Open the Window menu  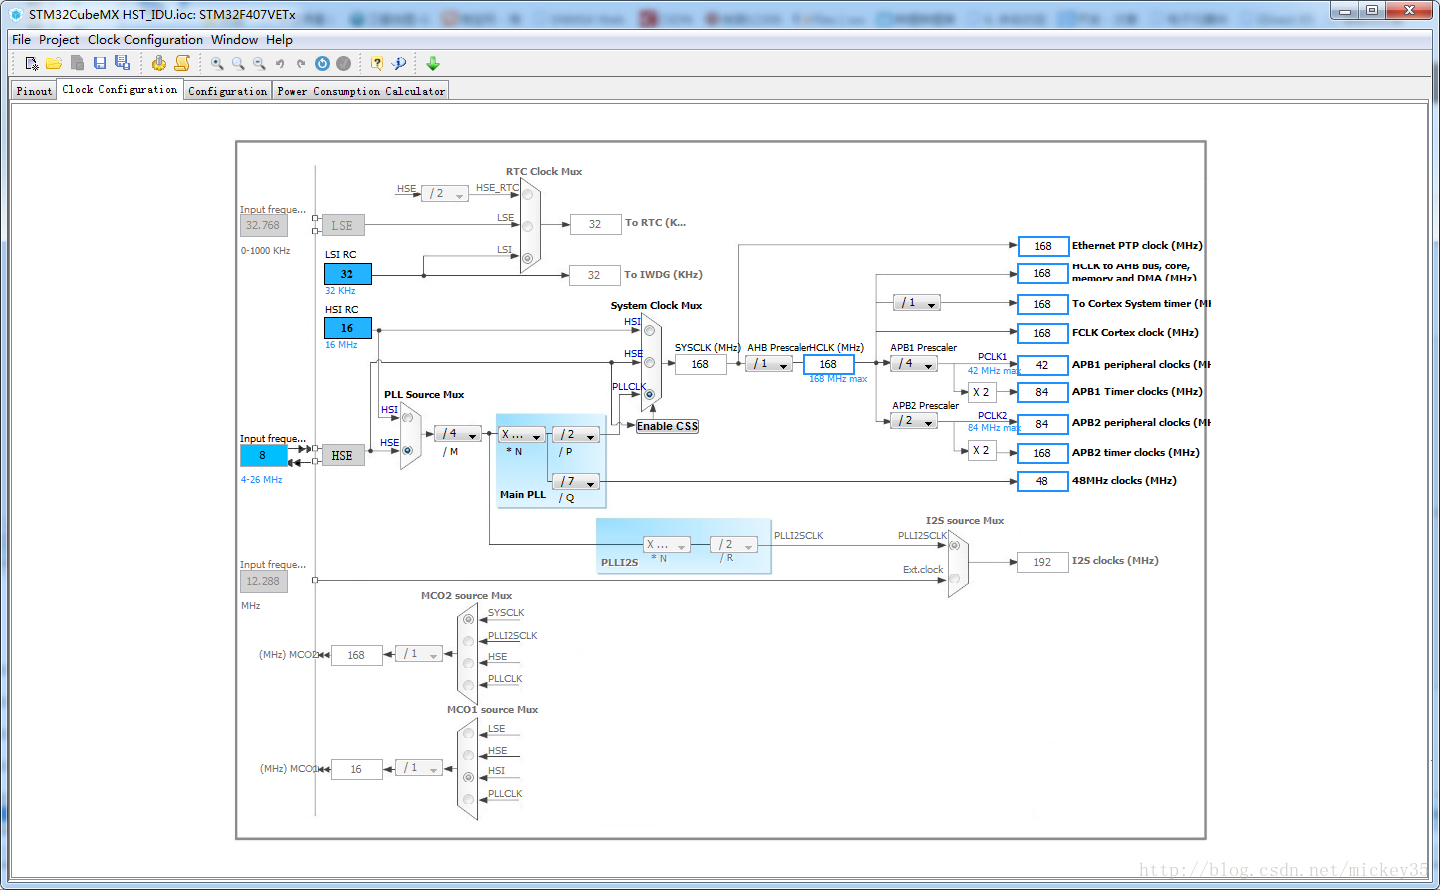[x=235, y=40]
